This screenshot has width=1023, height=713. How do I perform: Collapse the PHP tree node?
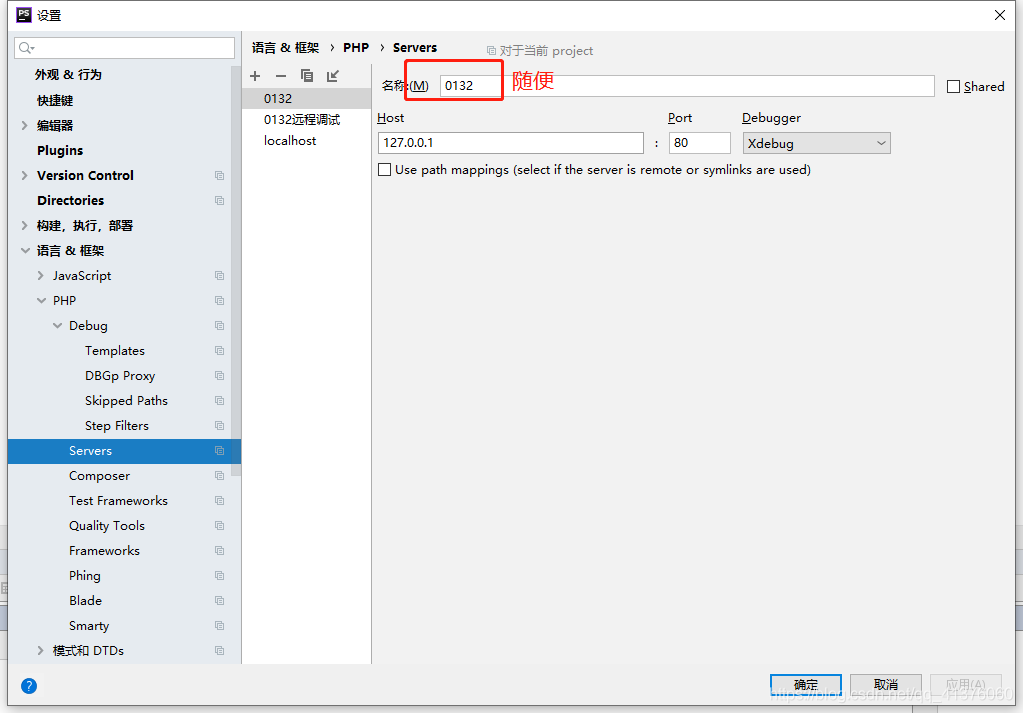coord(41,301)
